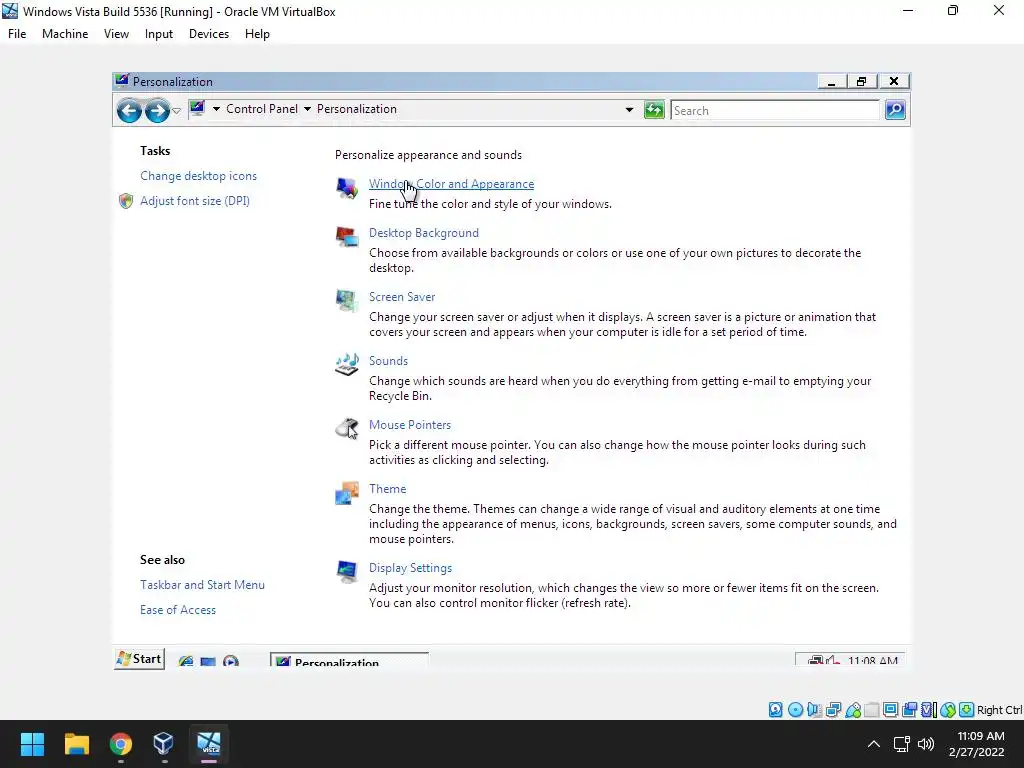Show hidden icons in host system tray
The image size is (1024, 768).
point(873,744)
